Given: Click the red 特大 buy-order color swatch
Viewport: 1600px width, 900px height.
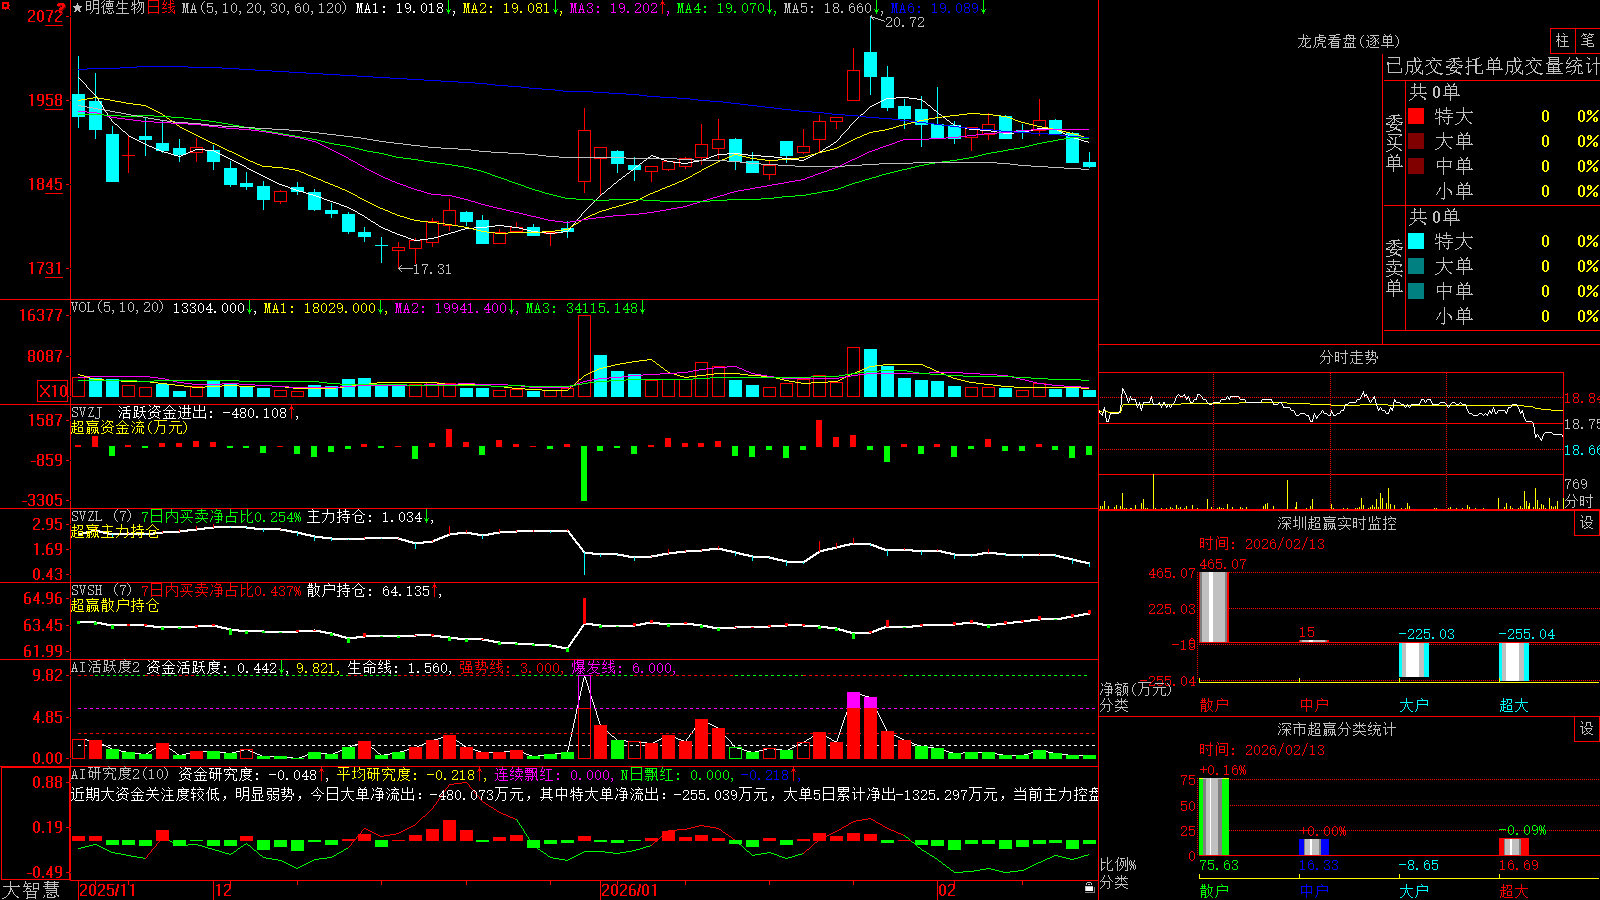Looking at the screenshot, I should (x=1416, y=116).
